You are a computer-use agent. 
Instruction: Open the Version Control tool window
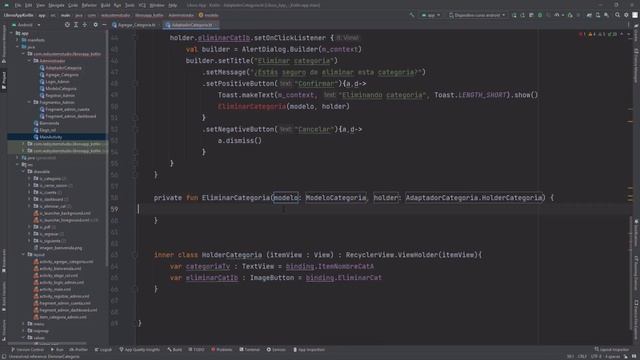28,350
